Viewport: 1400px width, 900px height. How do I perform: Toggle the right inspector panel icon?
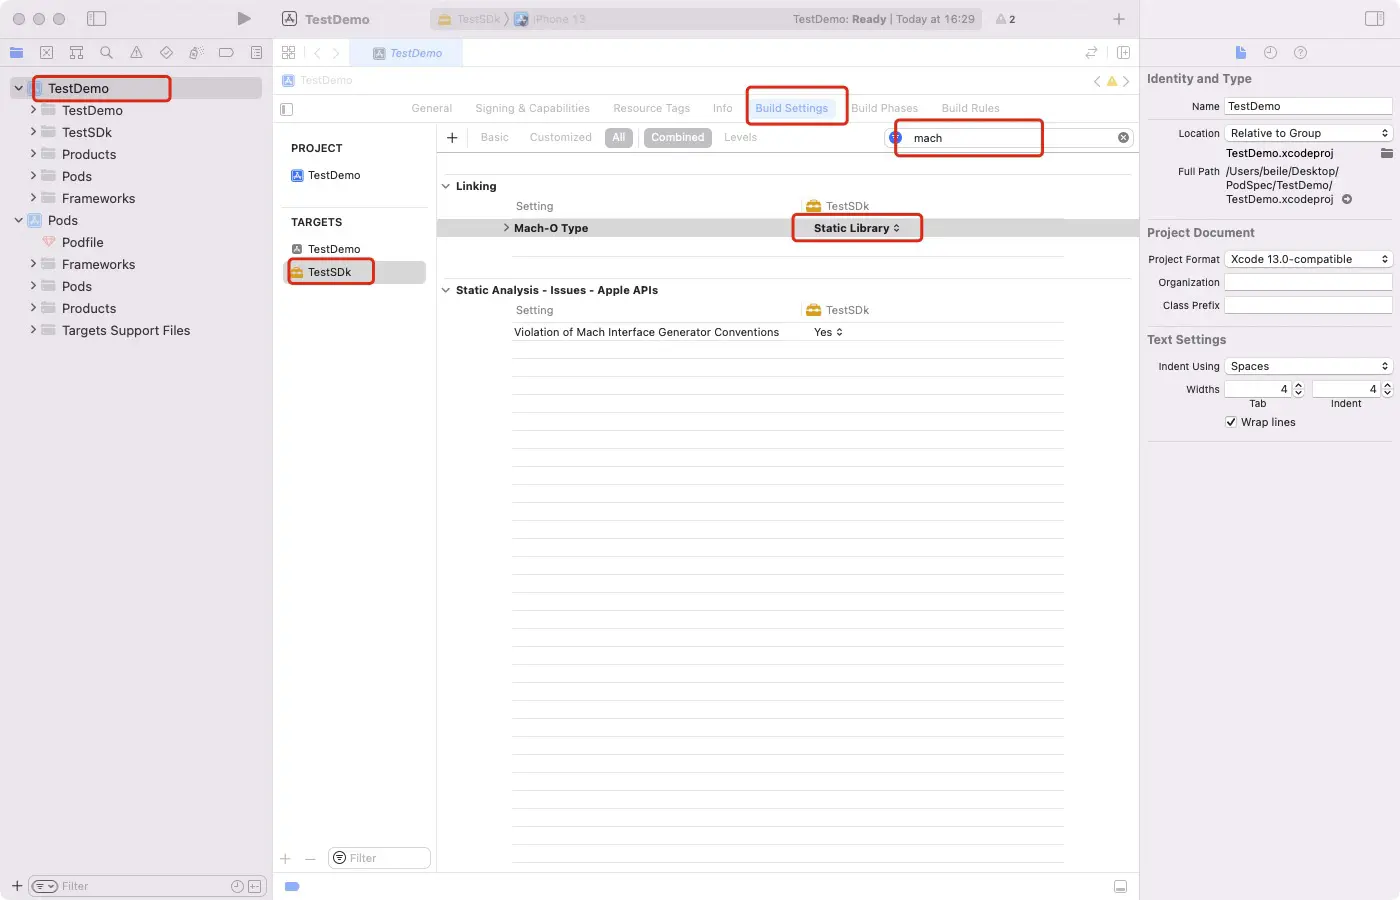point(1374,19)
